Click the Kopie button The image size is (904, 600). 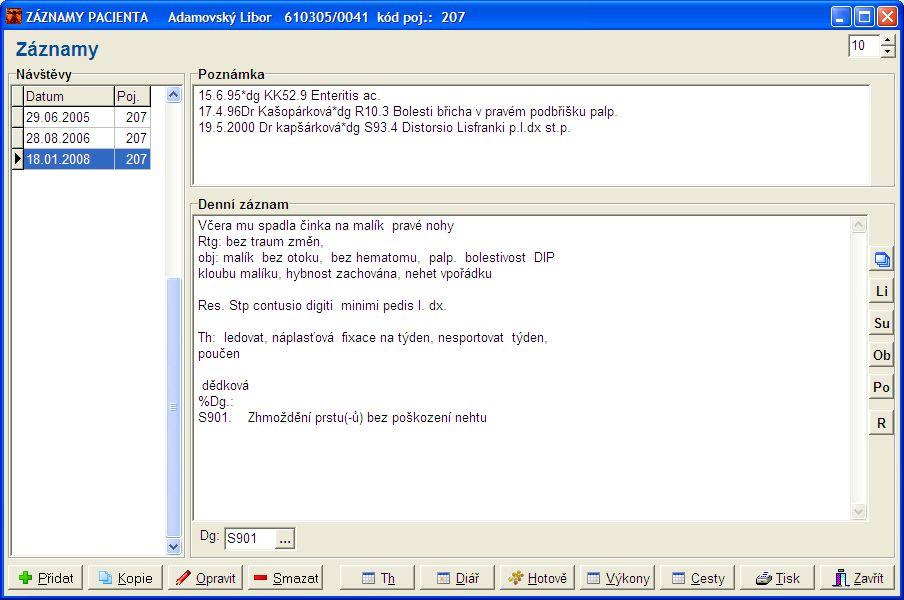click(x=126, y=578)
